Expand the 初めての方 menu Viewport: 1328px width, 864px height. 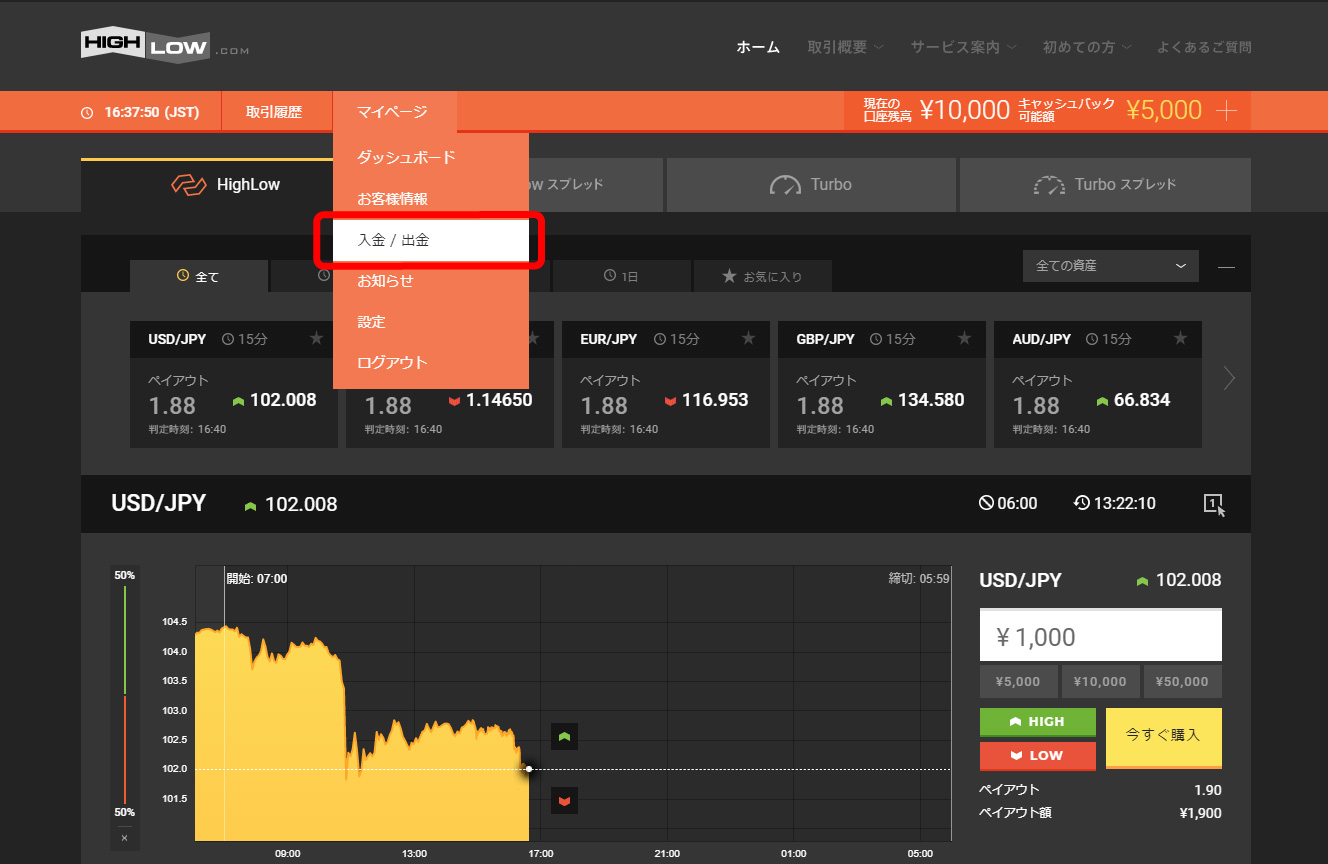point(1087,47)
